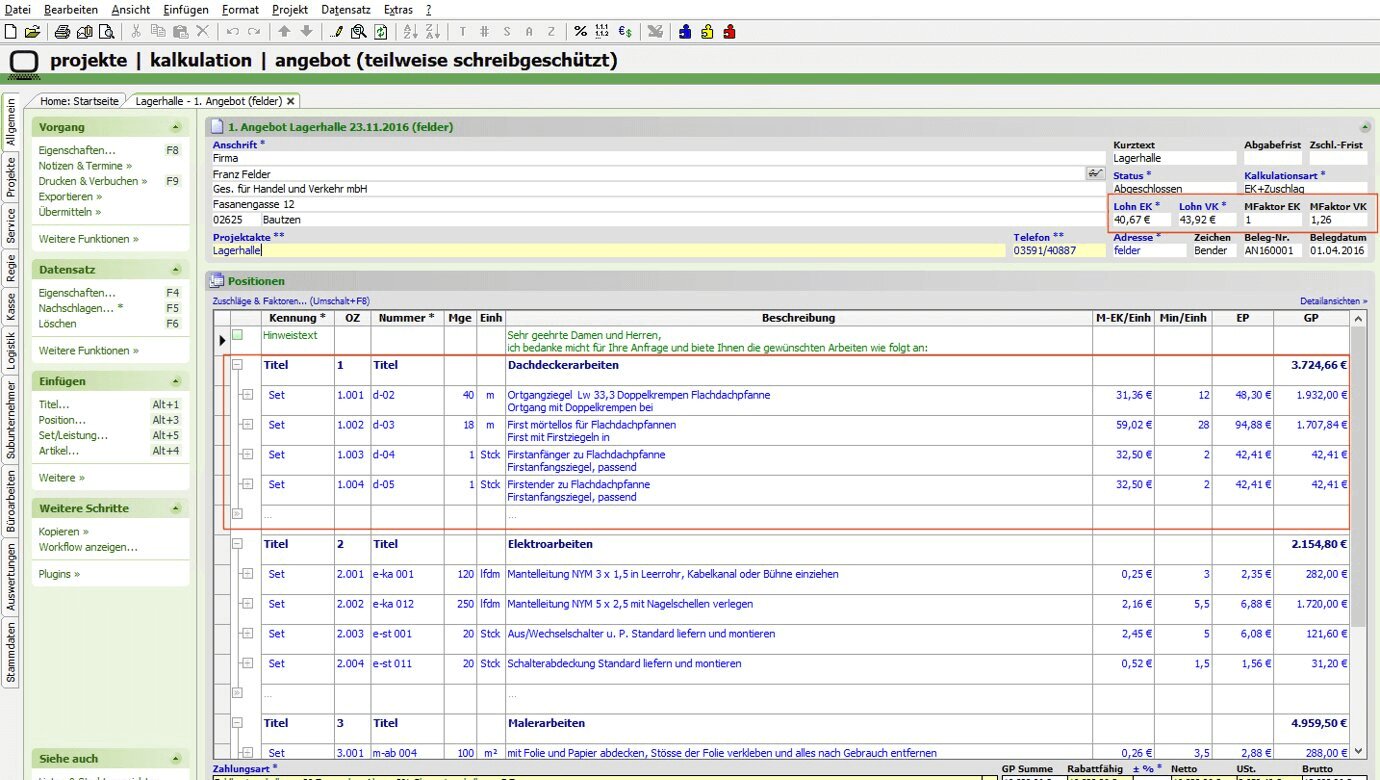This screenshot has width=1380, height=780.
Task: Open the Datensatz menu
Action: [344, 9]
